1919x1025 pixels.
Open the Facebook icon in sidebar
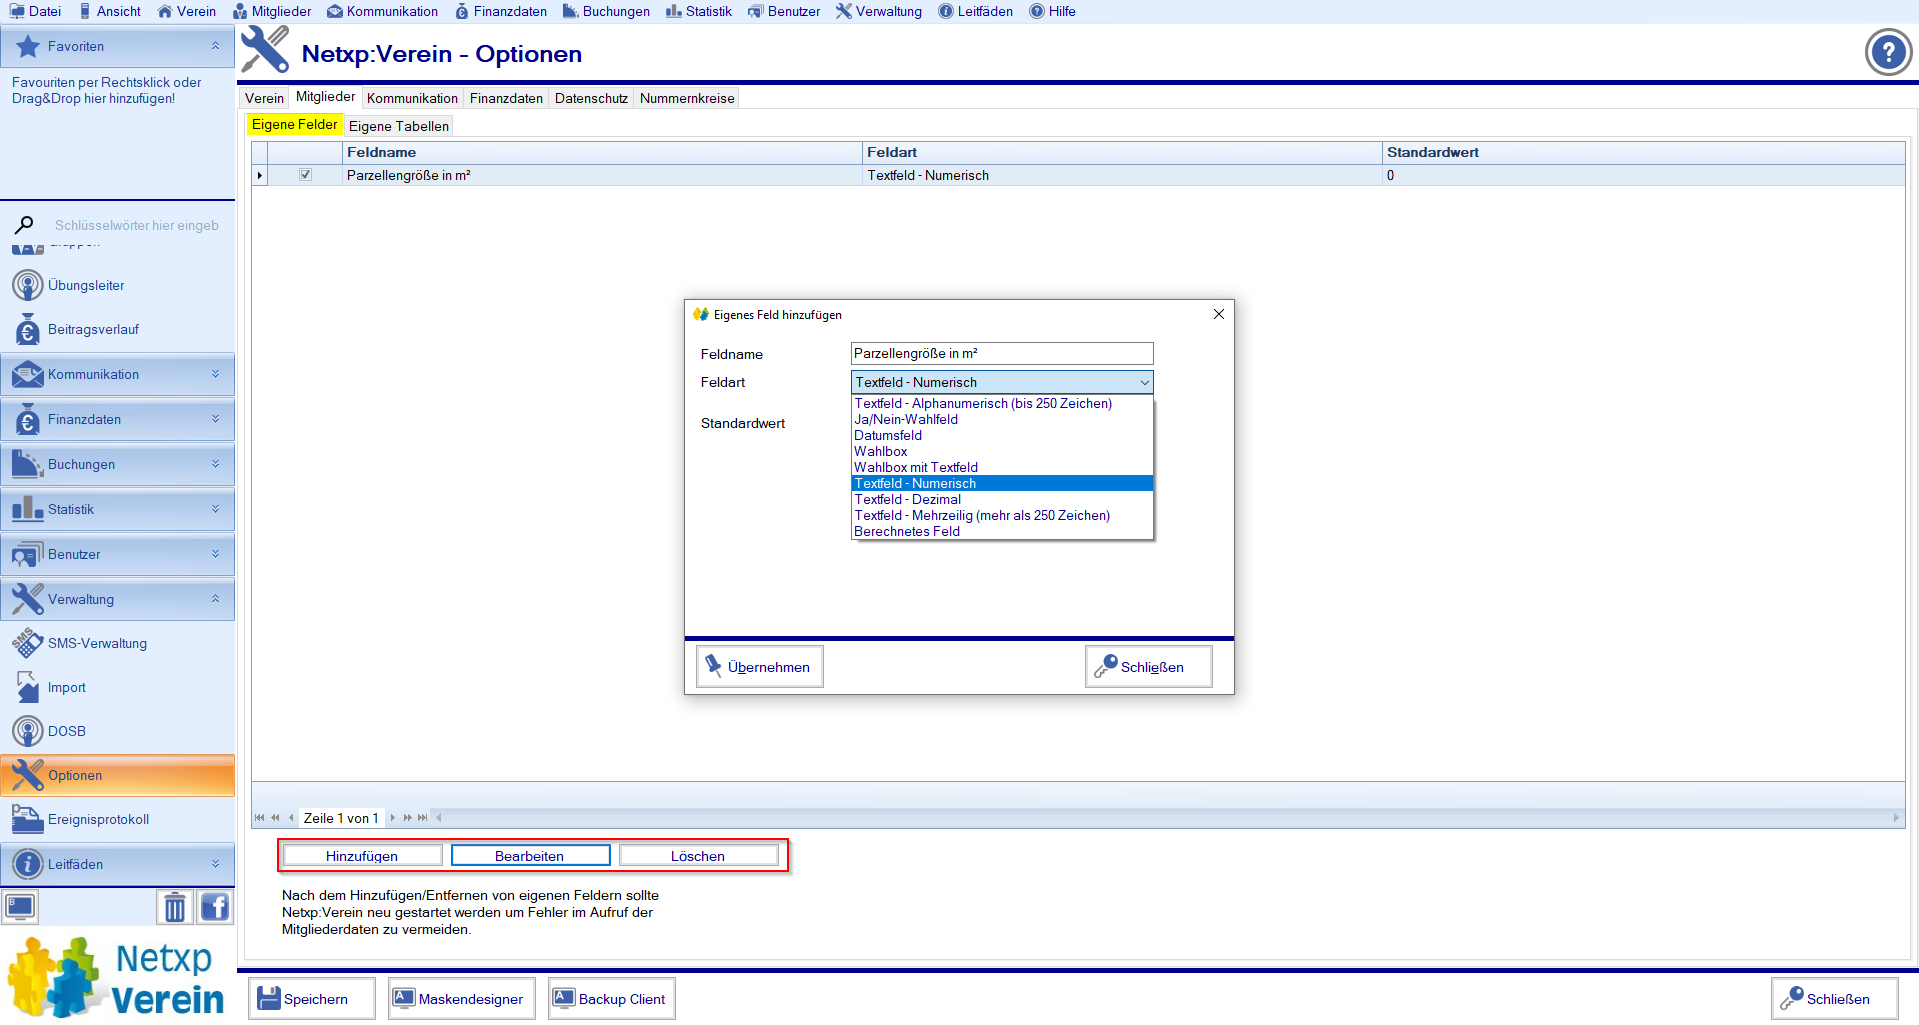tap(215, 907)
